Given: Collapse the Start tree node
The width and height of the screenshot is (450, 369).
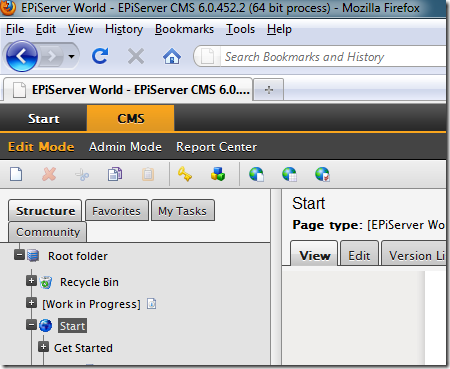Looking at the screenshot, I should click(31, 325).
